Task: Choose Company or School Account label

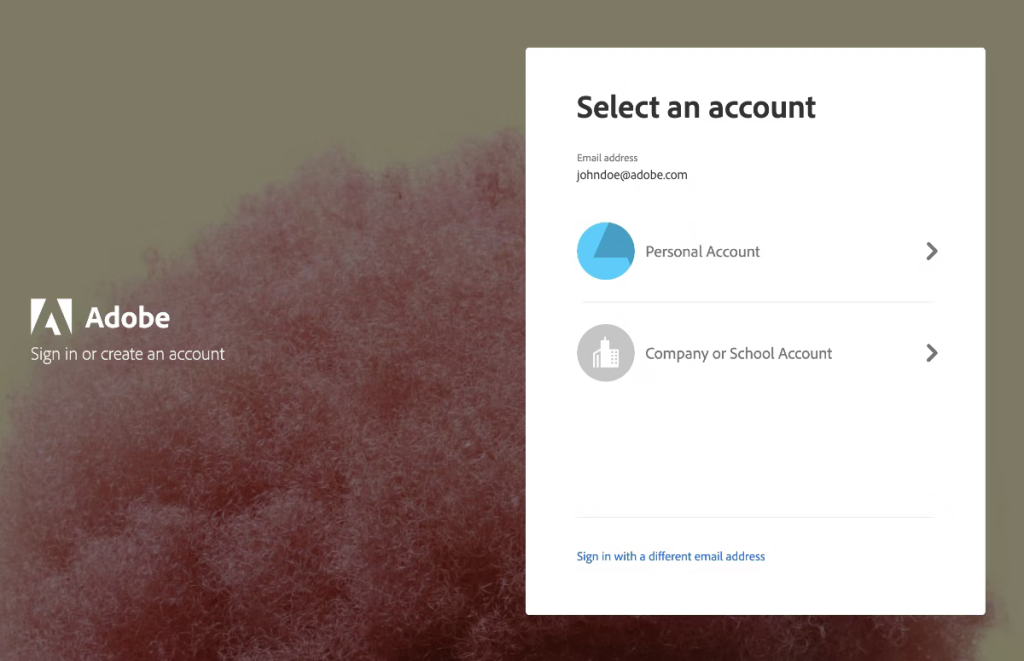Action: (x=738, y=354)
